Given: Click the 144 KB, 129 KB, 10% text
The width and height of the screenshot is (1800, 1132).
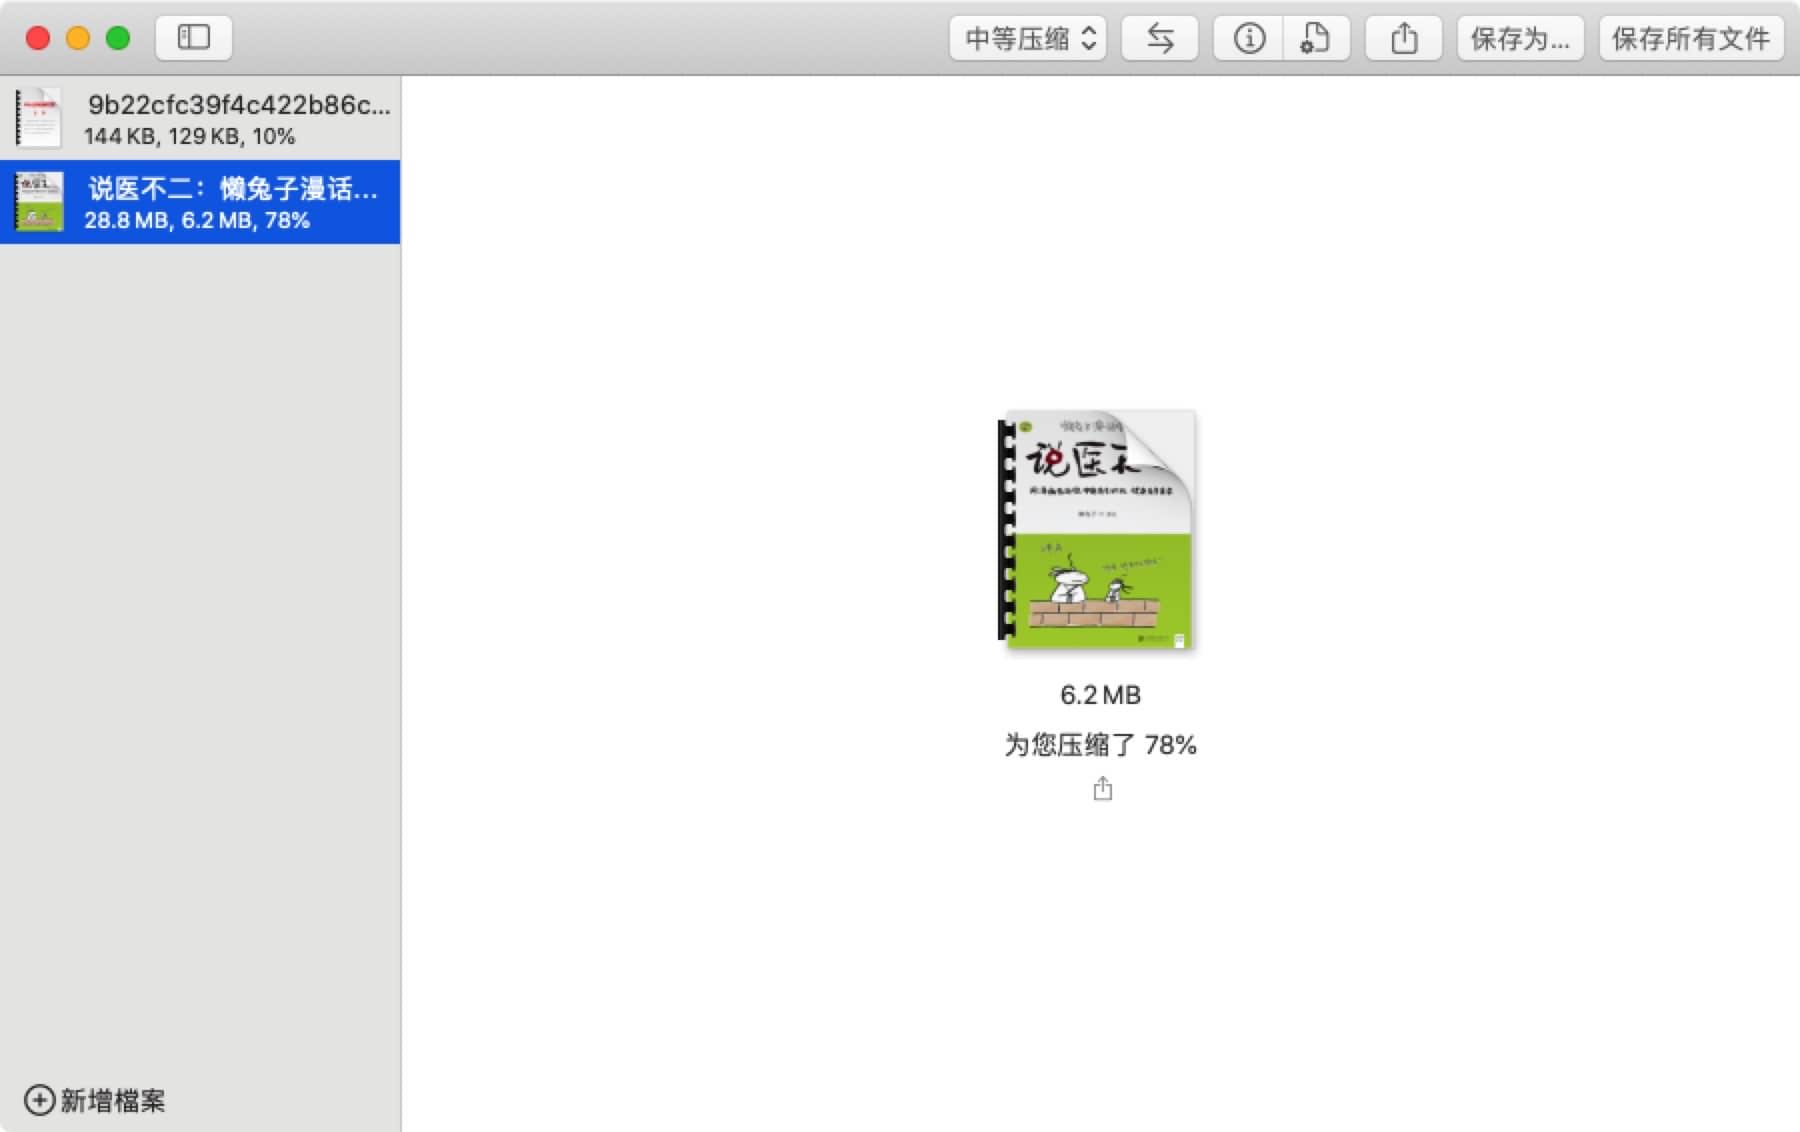Looking at the screenshot, I should tap(190, 136).
